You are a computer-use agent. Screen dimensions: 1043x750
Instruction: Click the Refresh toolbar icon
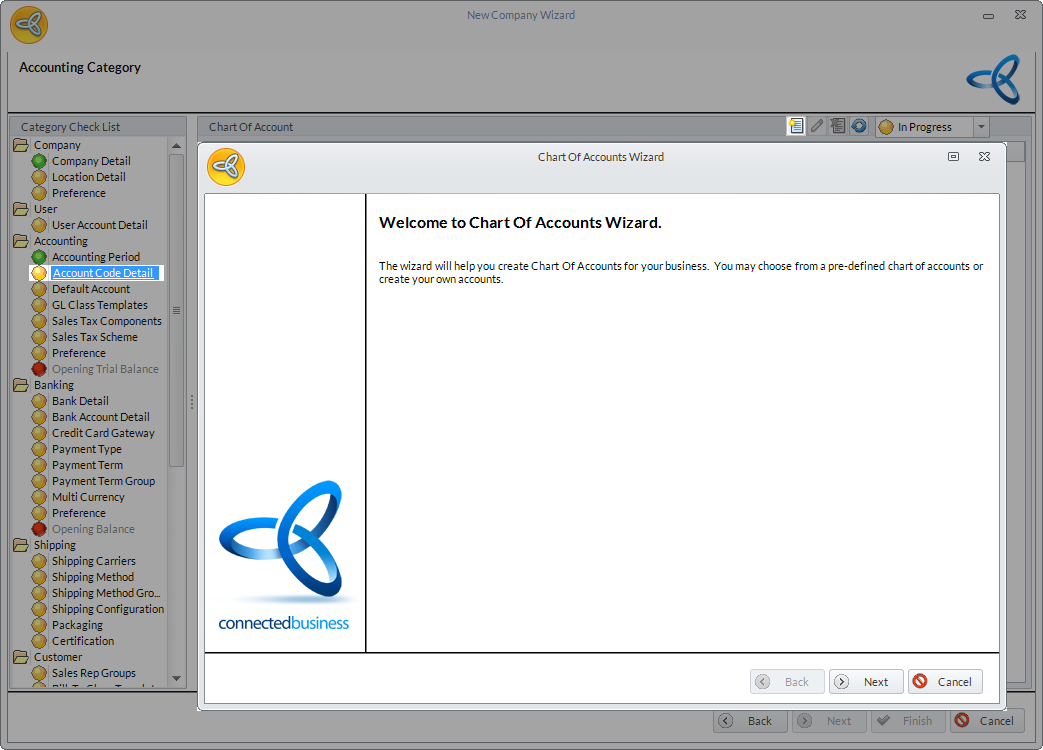click(858, 126)
